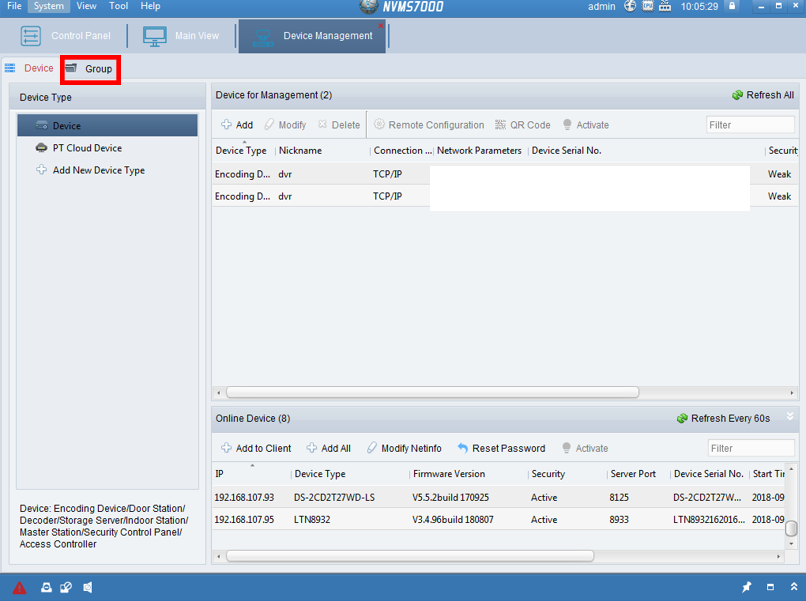Pin the bottom alarm panel
This screenshot has height=601, width=806.
coord(746,587)
